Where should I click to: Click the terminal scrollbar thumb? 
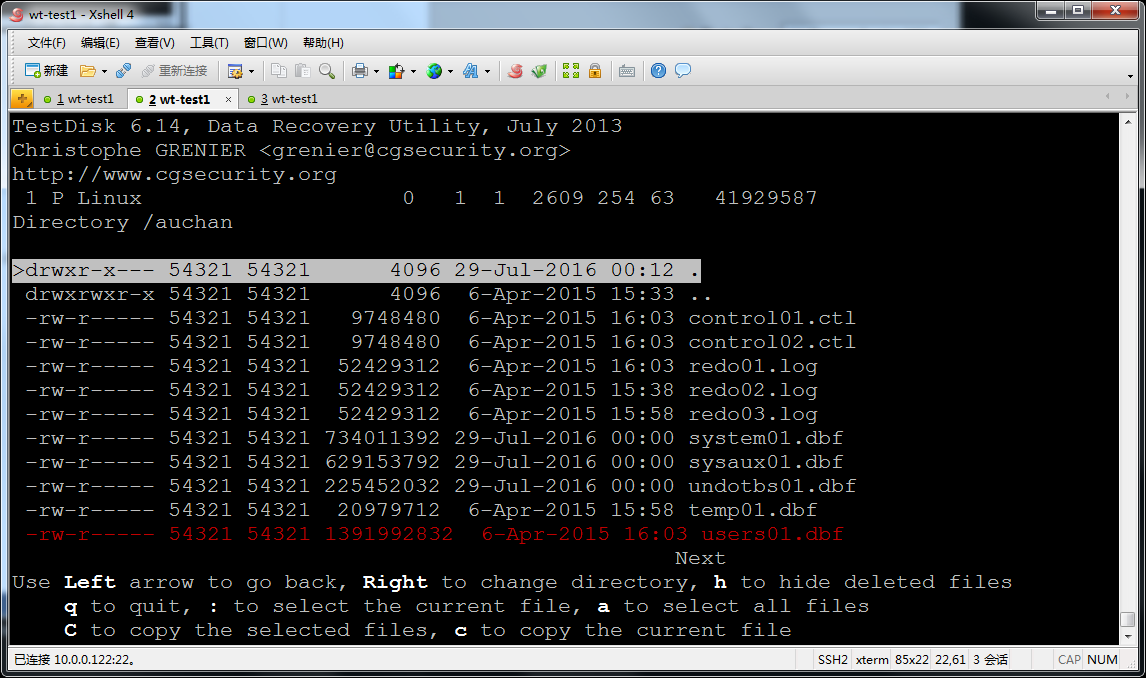[1128, 619]
